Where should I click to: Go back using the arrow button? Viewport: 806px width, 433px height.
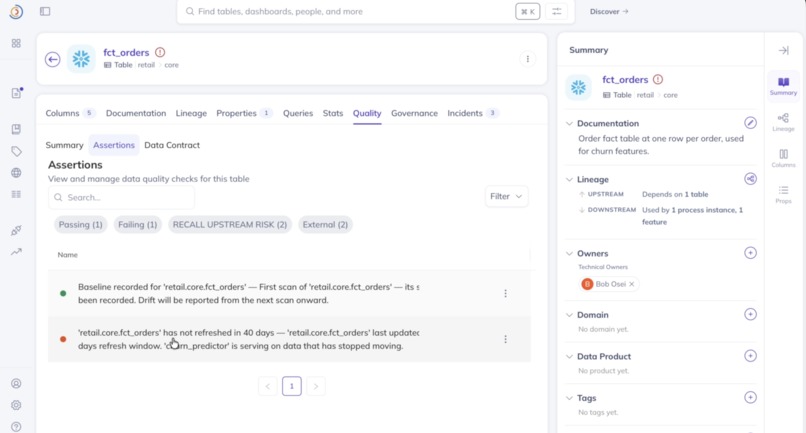(52, 59)
